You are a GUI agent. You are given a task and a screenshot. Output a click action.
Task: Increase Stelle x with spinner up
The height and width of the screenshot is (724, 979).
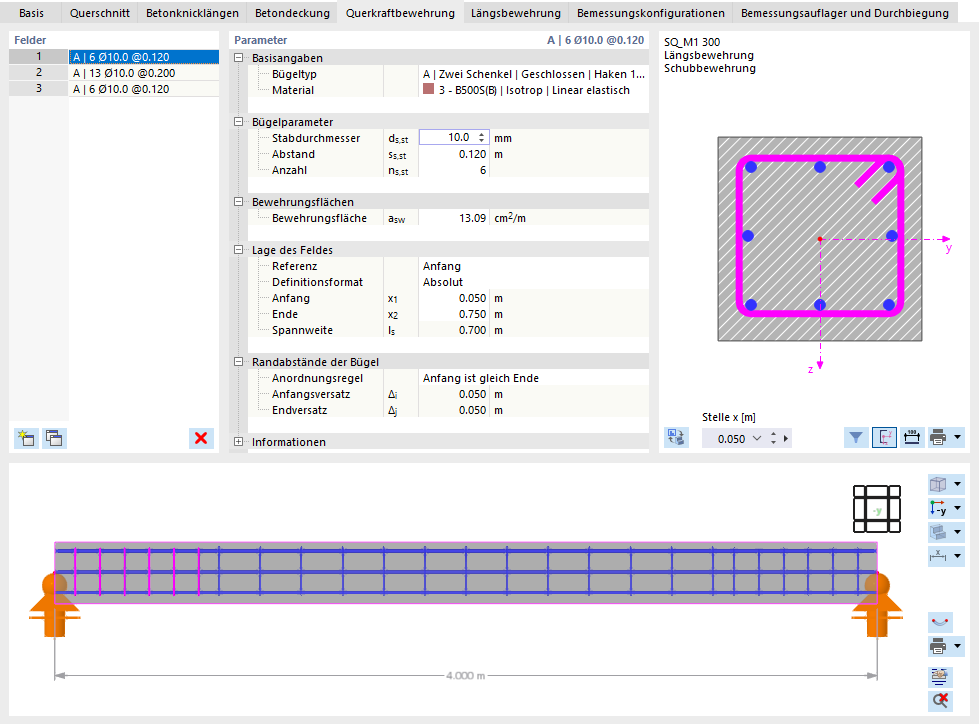click(774, 434)
